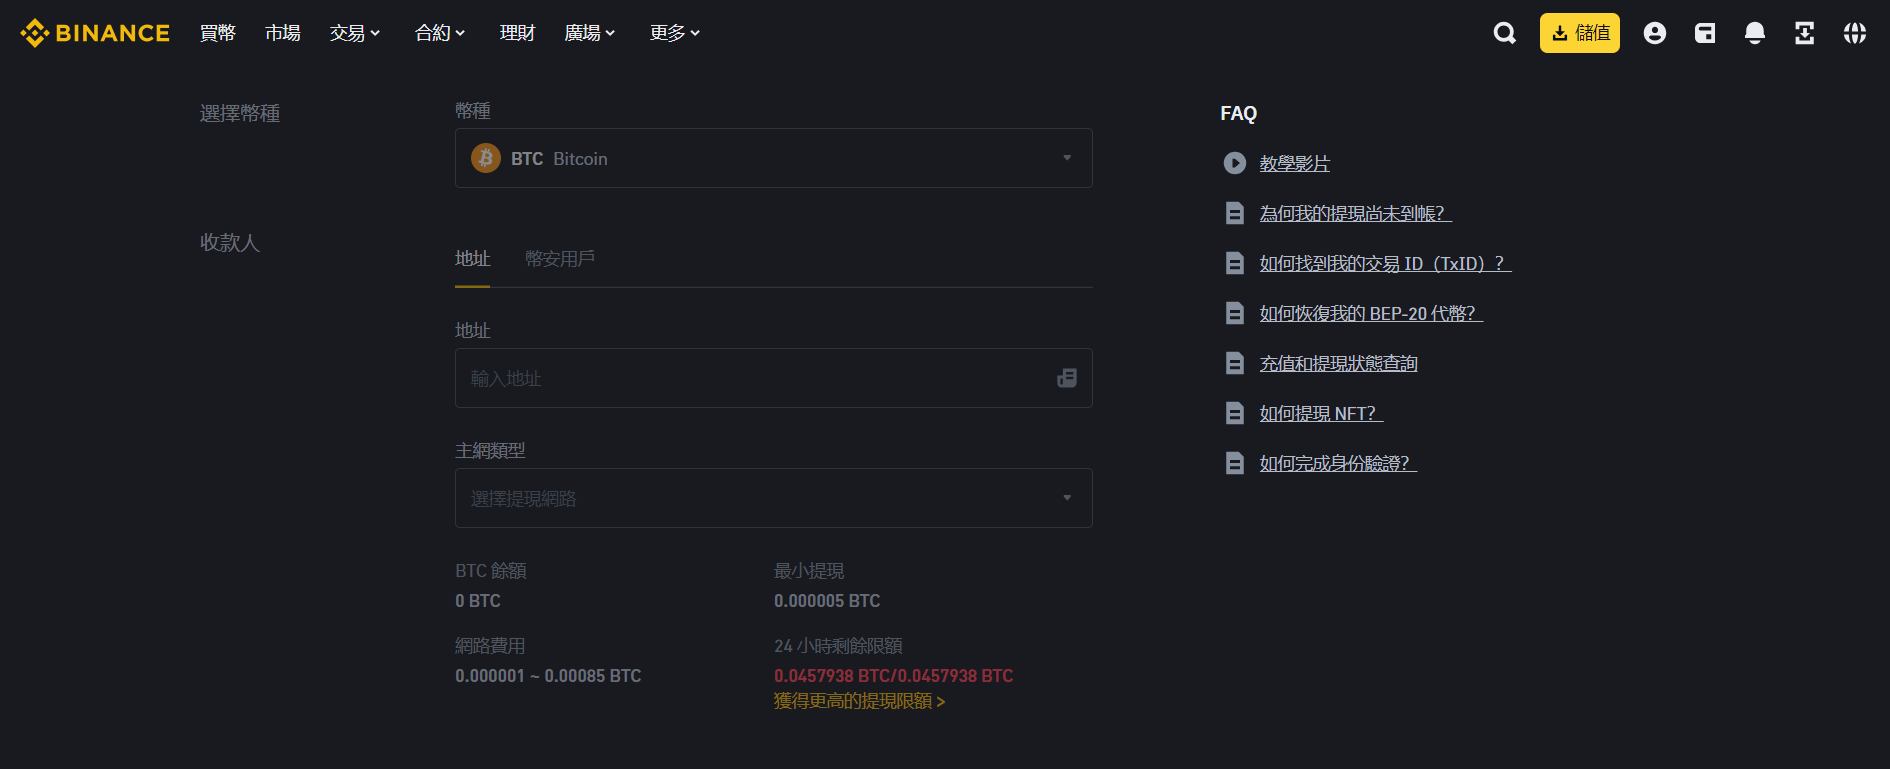Click the Binance logo
This screenshot has height=769, width=1890.
point(95,33)
